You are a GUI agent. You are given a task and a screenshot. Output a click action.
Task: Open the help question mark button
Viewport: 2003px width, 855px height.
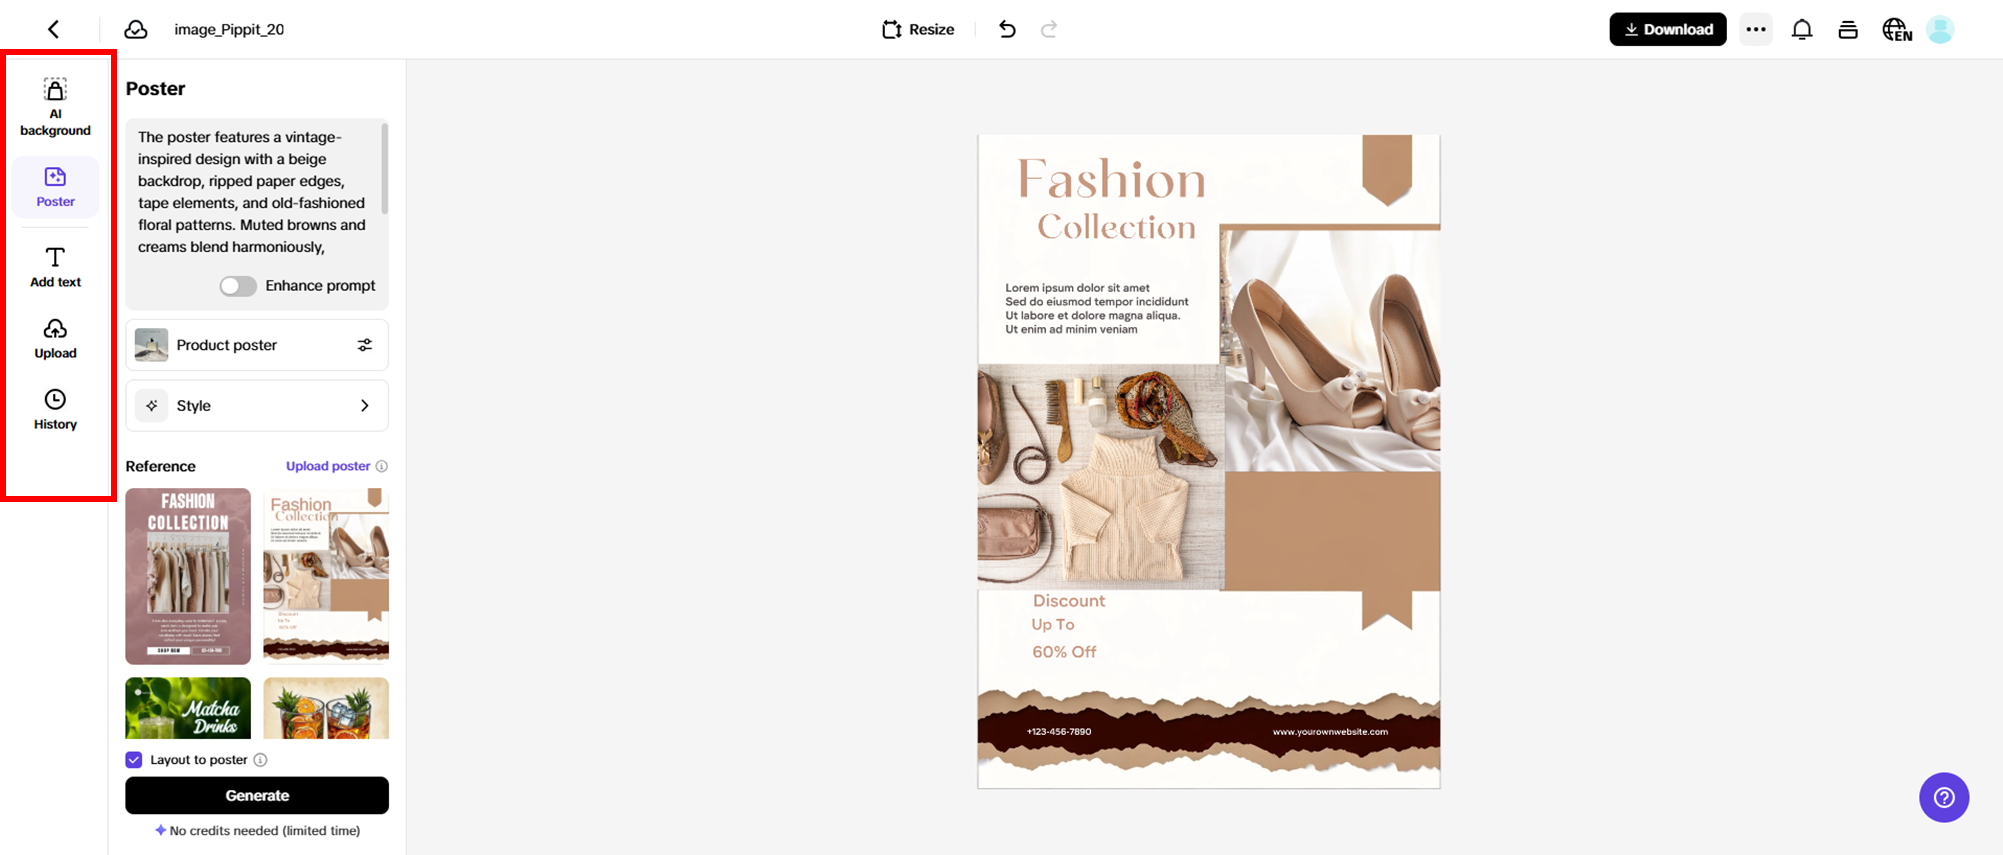(1944, 798)
